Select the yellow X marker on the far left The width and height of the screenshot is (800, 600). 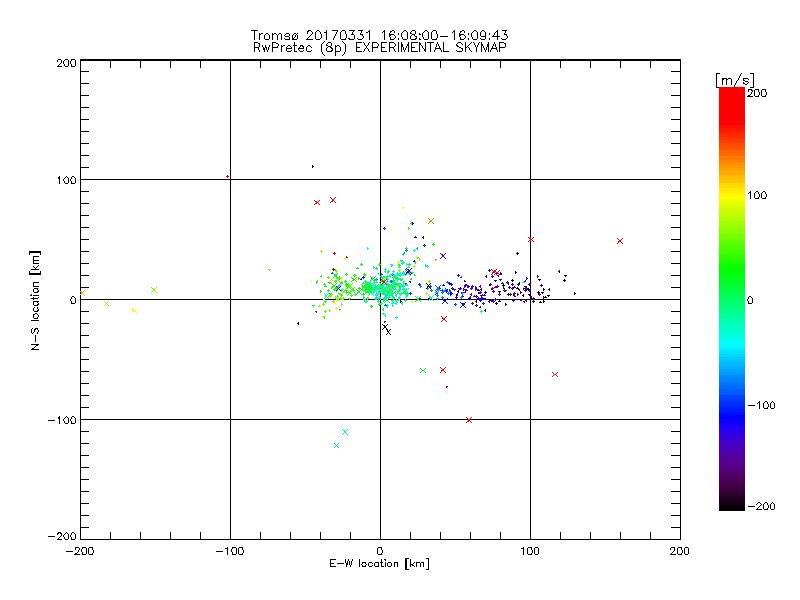[x=134, y=310]
